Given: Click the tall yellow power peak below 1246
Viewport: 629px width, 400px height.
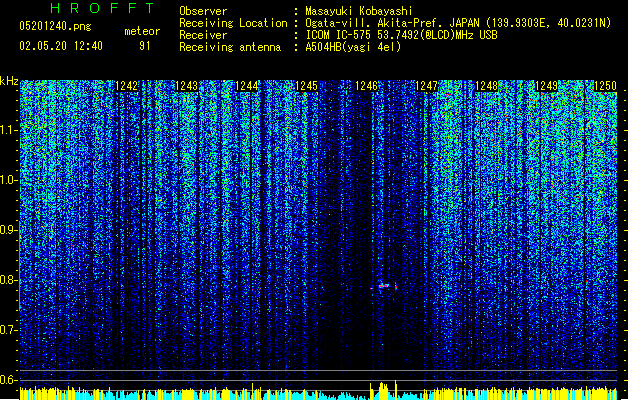Looking at the screenshot, I should pos(383,390).
